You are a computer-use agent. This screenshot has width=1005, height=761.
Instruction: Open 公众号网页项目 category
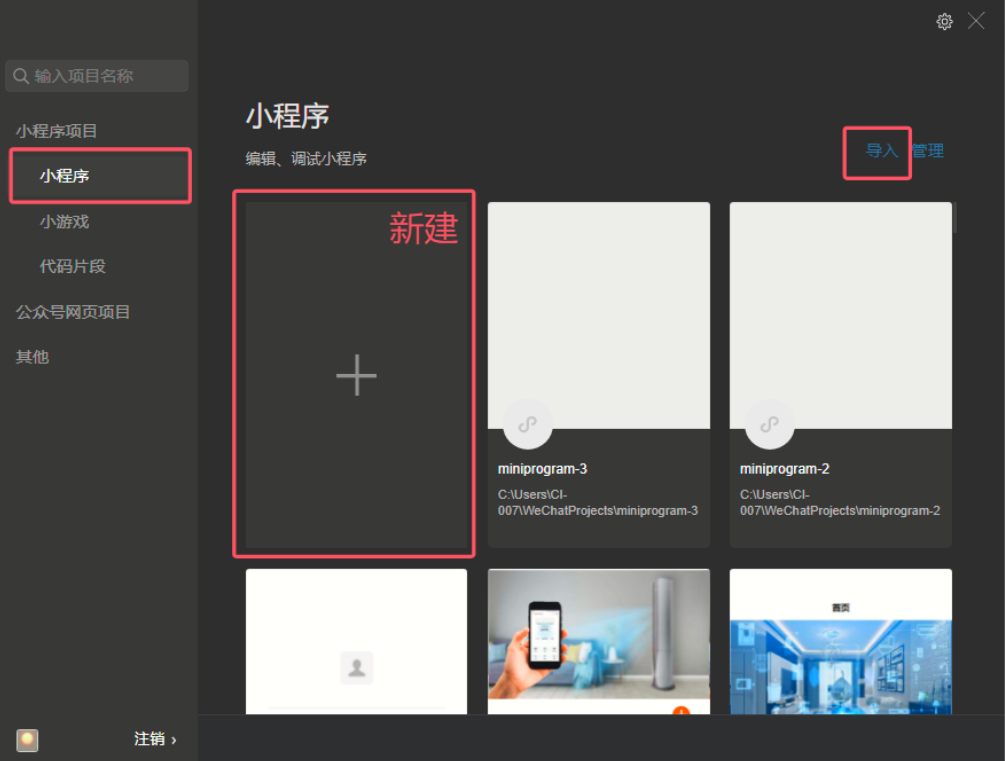[x=73, y=312]
